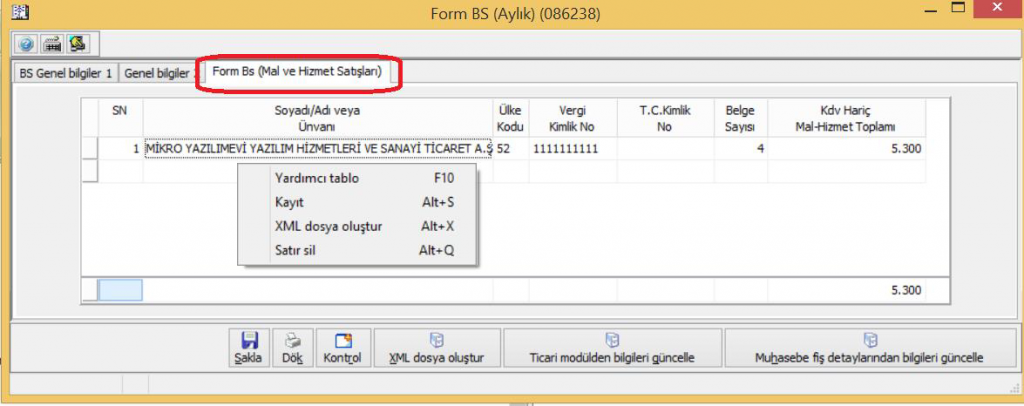Click the Vergi Kimlik No cell 1111111111
Image resolution: width=1024 pixels, height=406 pixels.
coord(565,149)
